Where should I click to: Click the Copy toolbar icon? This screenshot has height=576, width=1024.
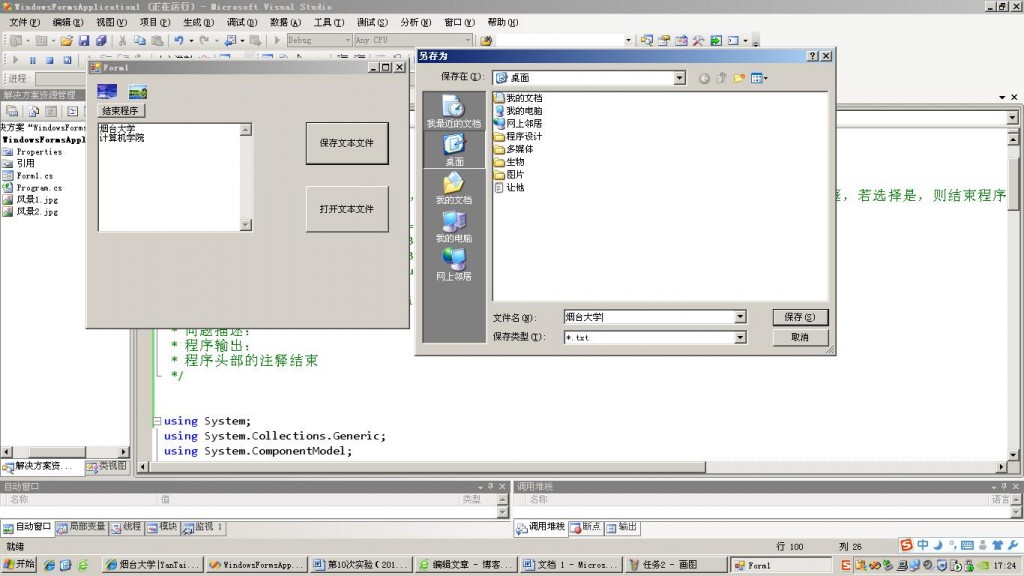[140, 40]
